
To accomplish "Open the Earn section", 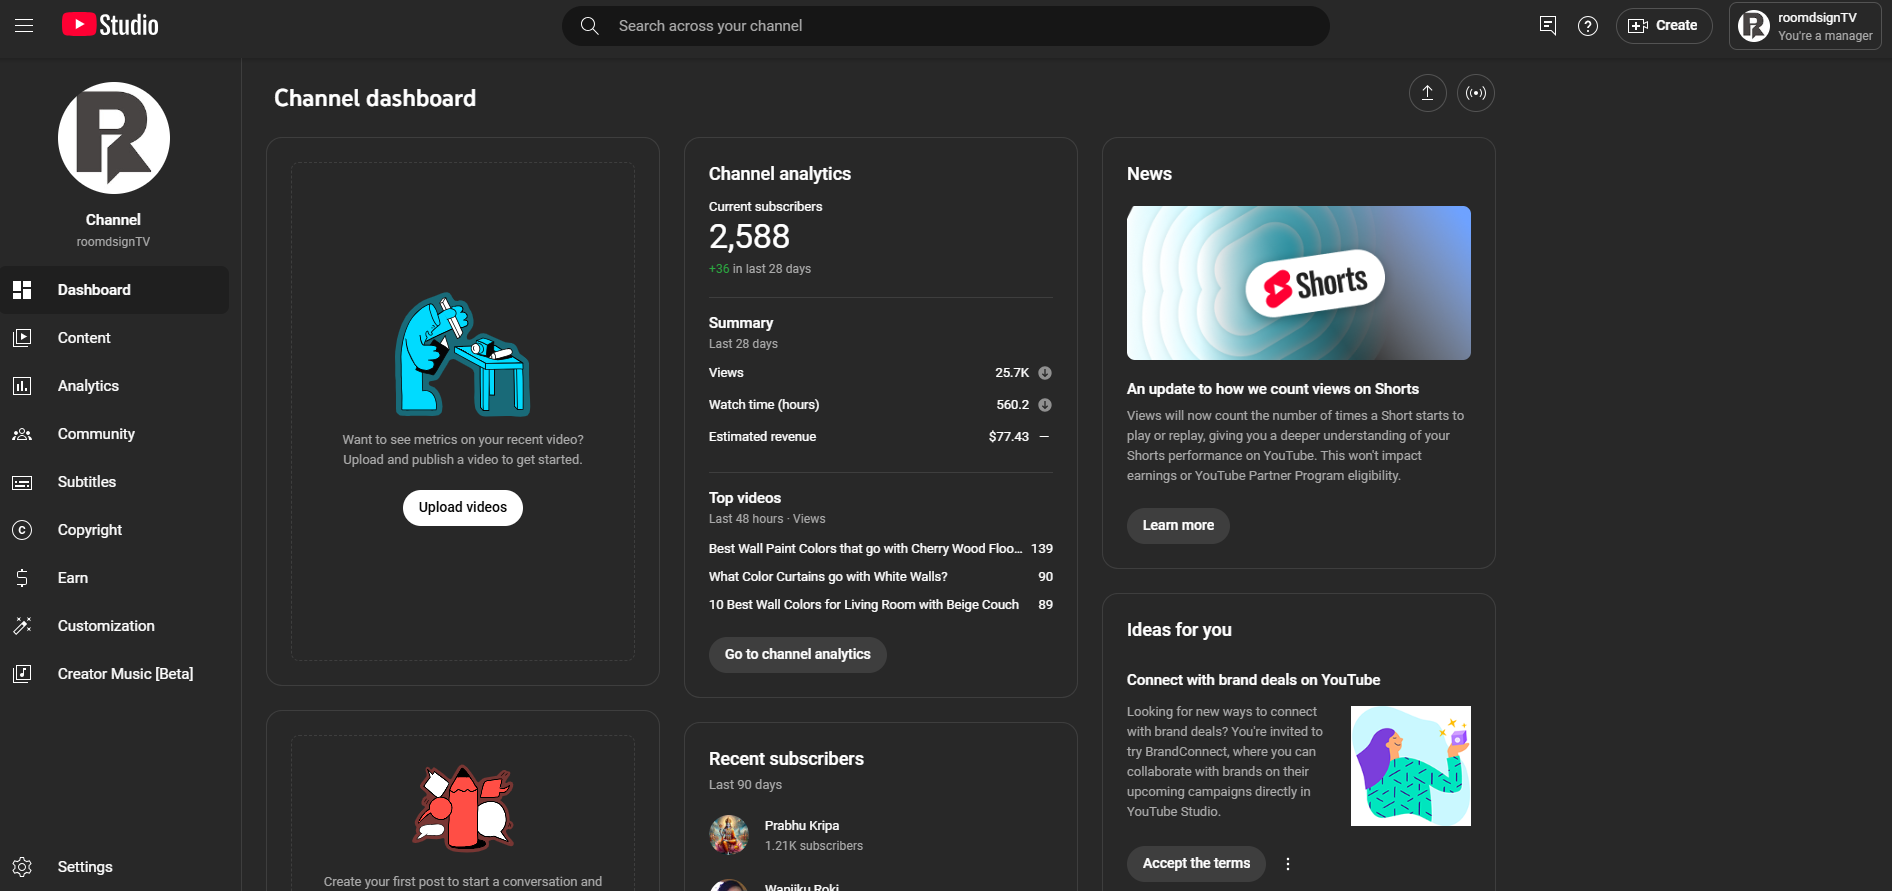I will [114, 578].
